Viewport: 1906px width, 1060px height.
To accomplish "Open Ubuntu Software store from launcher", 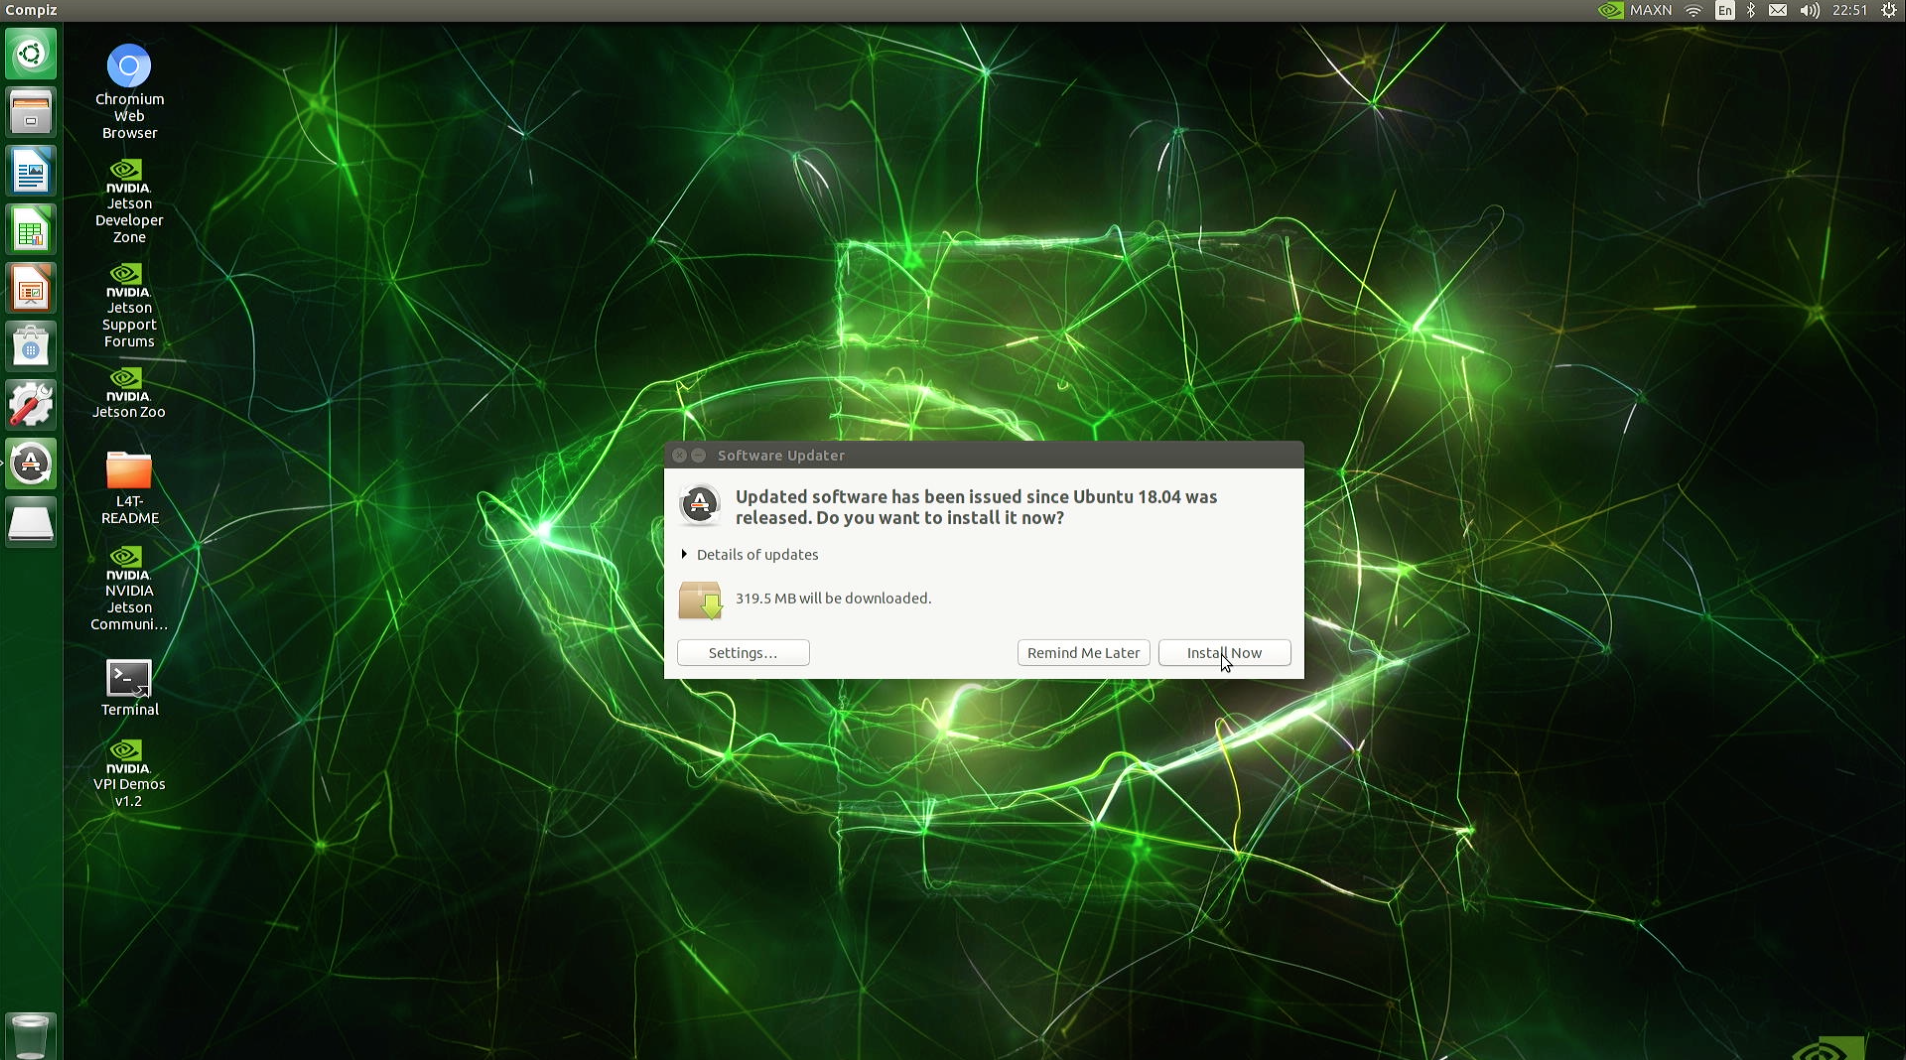I will click(x=31, y=346).
